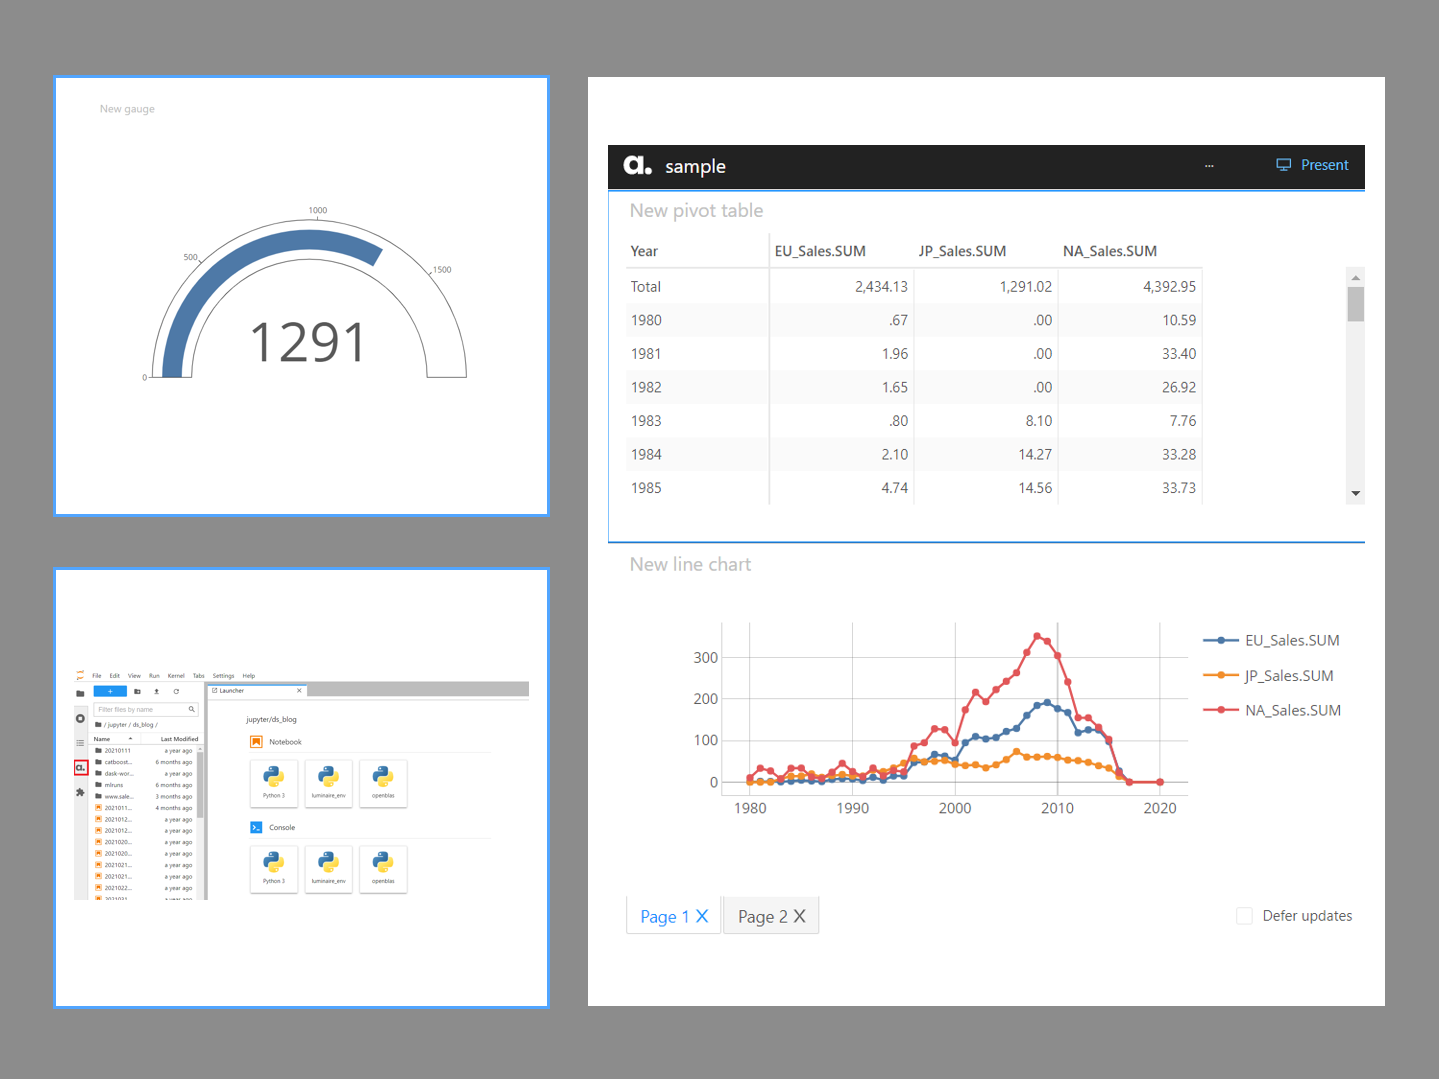Screen dimensions: 1439x1079
Task: Toggle NA_Sales.SUM series in chart legend
Action: click(1291, 710)
